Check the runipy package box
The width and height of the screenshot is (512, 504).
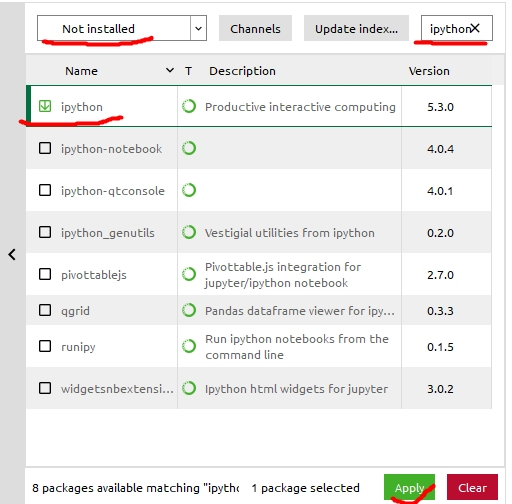(45, 346)
